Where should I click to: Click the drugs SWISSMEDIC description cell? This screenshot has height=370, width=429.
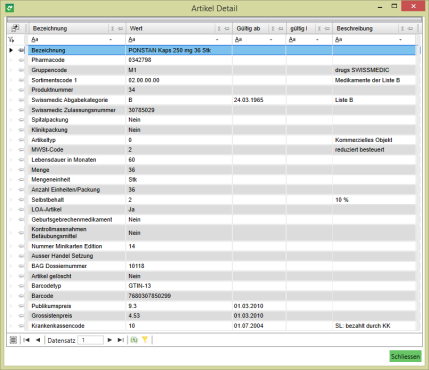362,70
